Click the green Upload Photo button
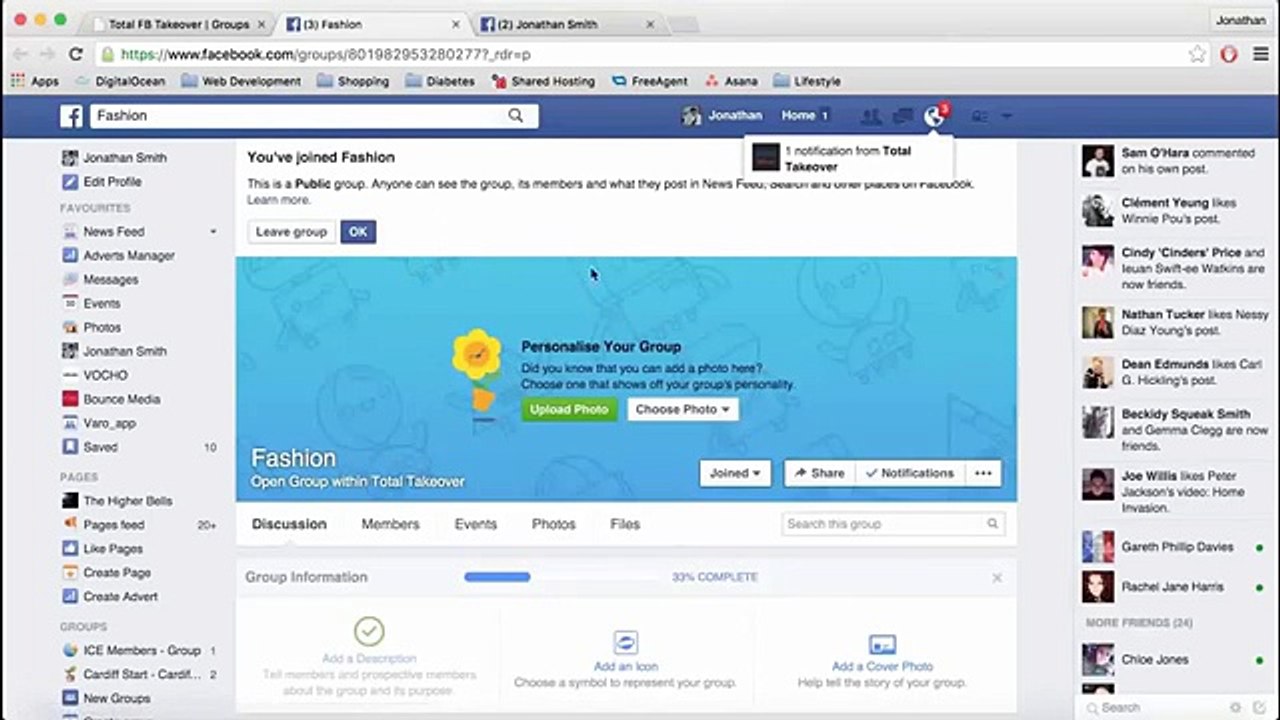Viewport: 1280px width, 720px height. tap(569, 409)
